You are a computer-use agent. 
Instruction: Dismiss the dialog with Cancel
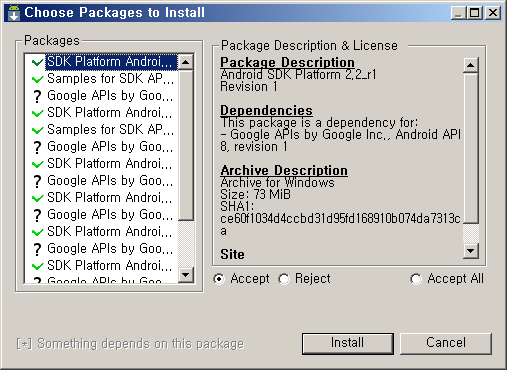[446, 343]
